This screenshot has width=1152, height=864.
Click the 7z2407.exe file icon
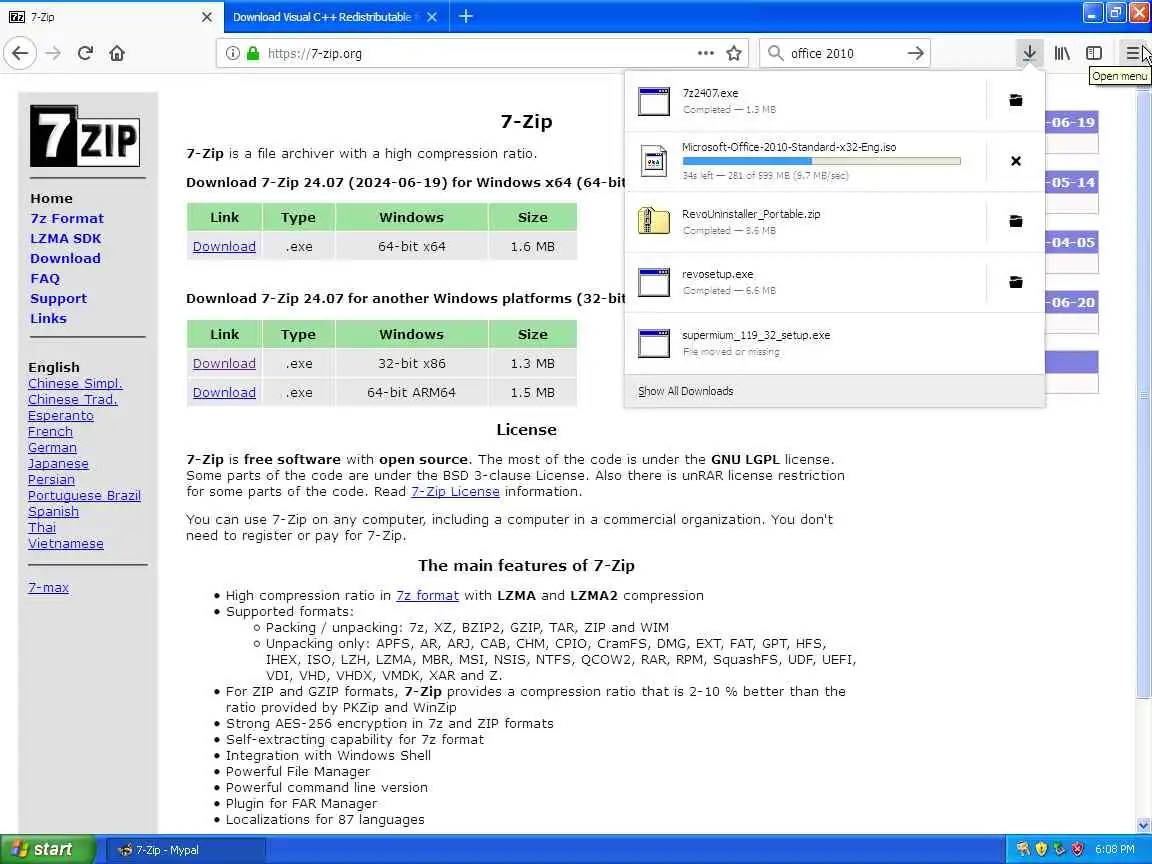click(654, 101)
